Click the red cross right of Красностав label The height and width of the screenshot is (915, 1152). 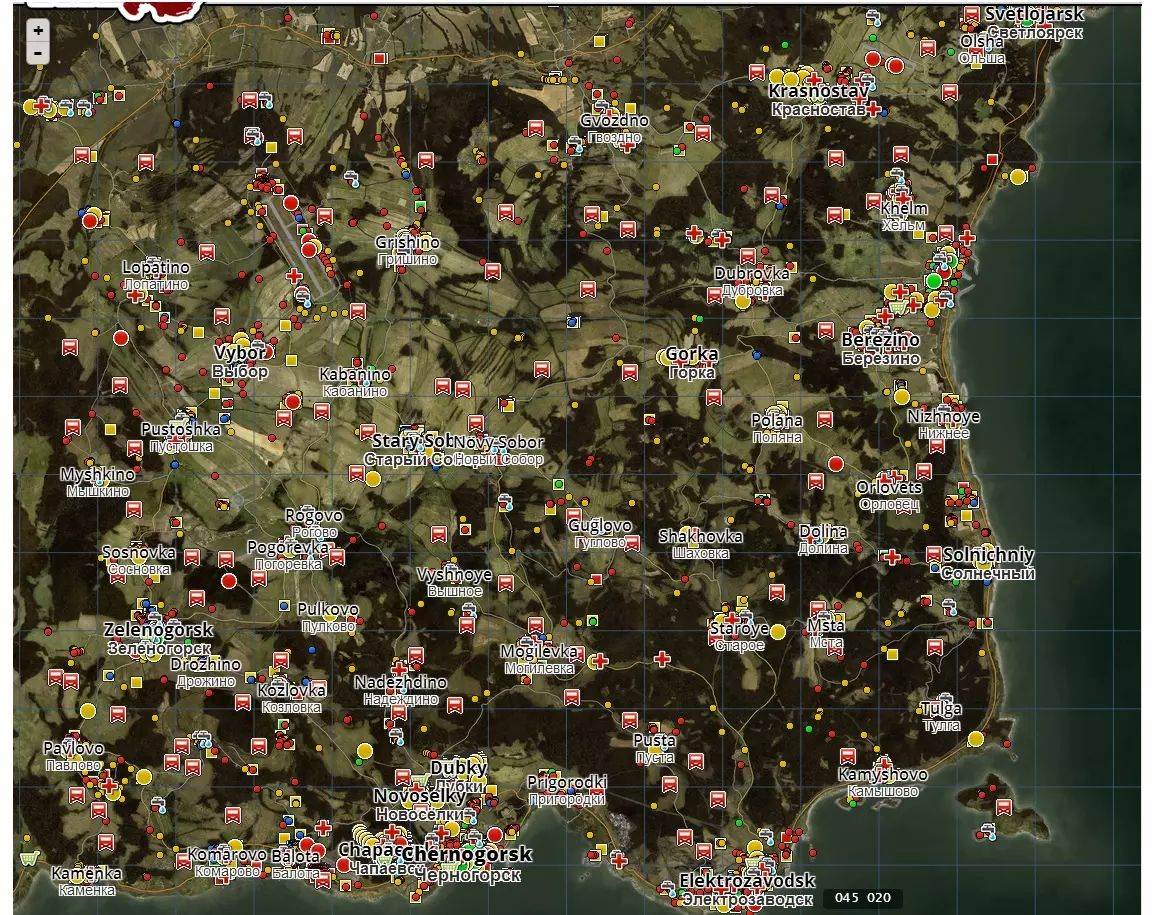(873, 109)
